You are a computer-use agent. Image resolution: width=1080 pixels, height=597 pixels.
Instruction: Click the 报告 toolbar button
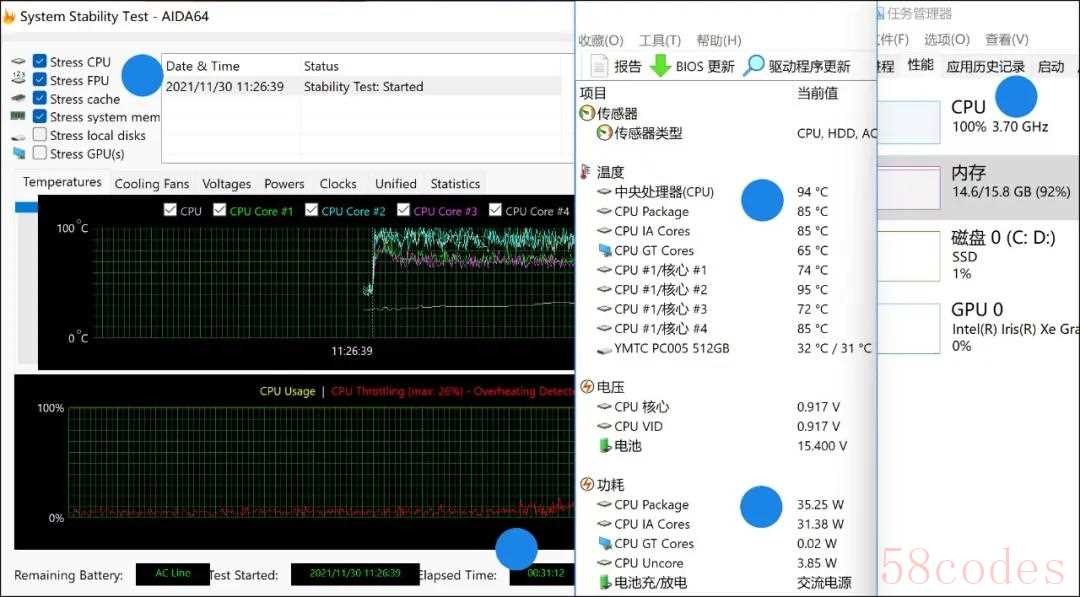616,66
